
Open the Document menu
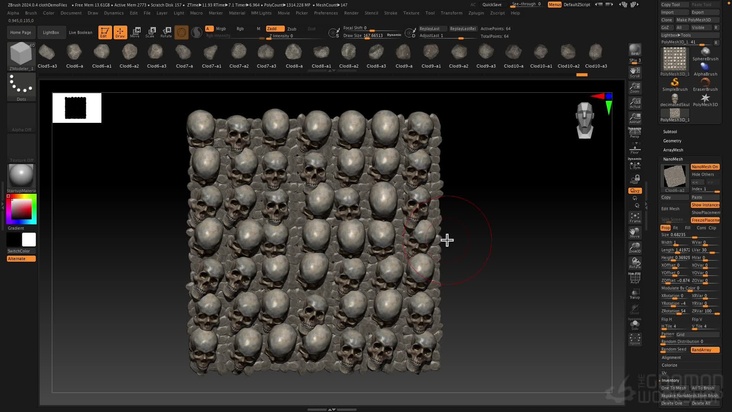pyautogui.click(x=71, y=13)
